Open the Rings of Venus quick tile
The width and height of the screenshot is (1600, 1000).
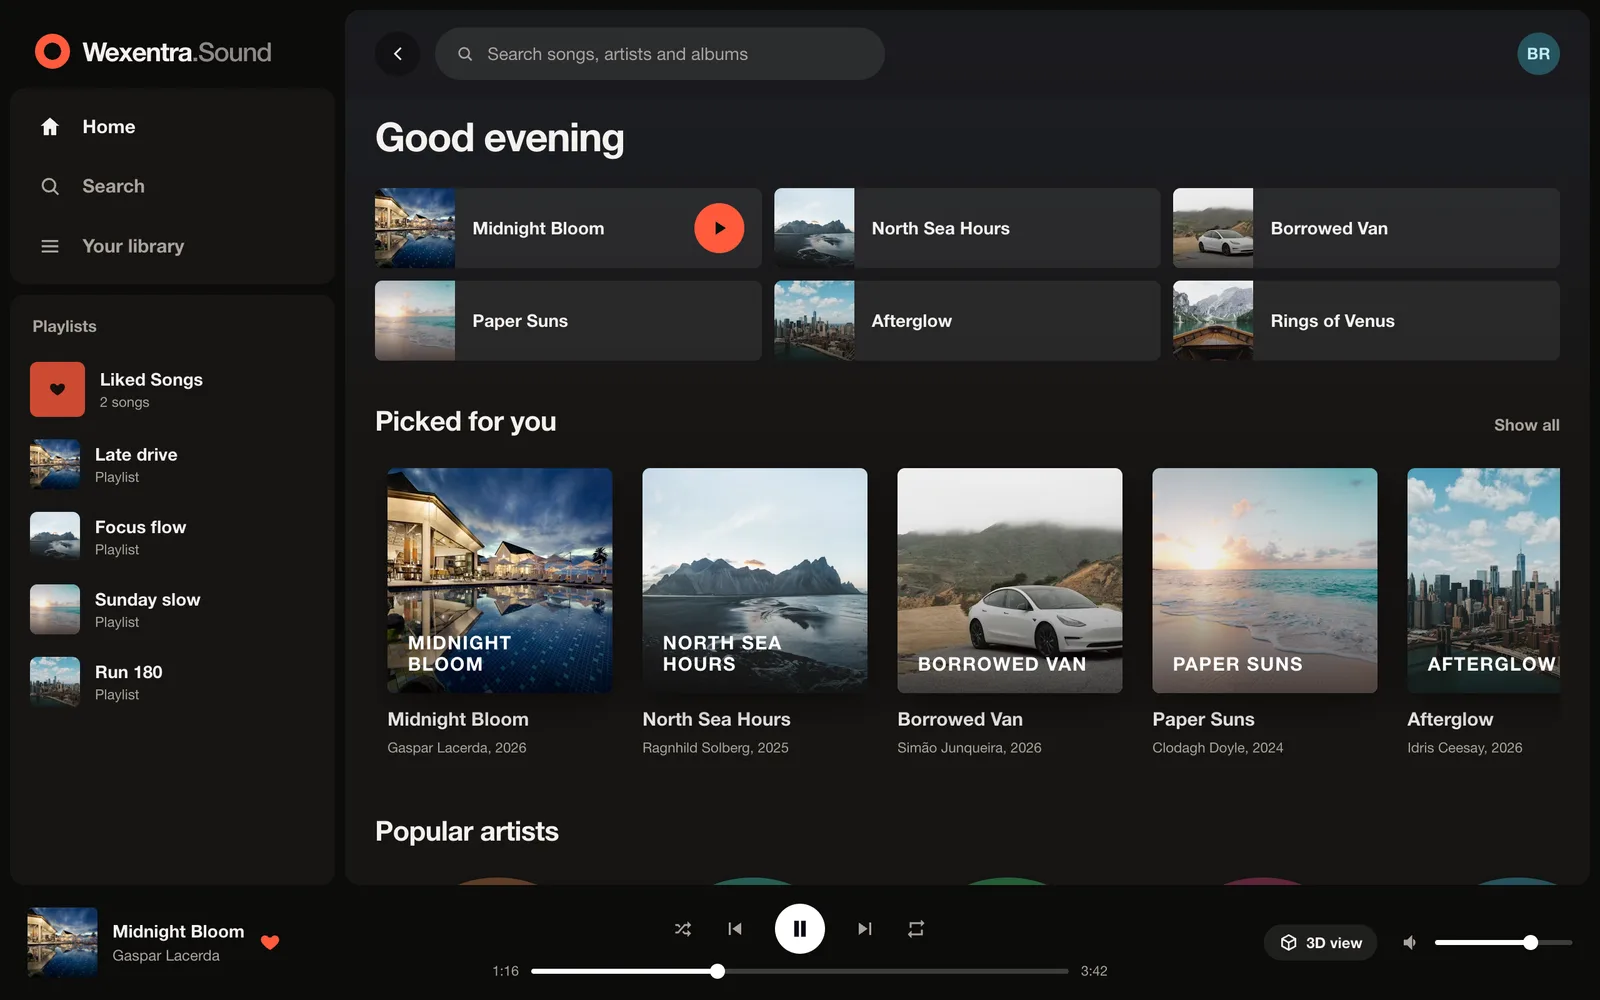pyautogui.click(x=1366, y=320)
